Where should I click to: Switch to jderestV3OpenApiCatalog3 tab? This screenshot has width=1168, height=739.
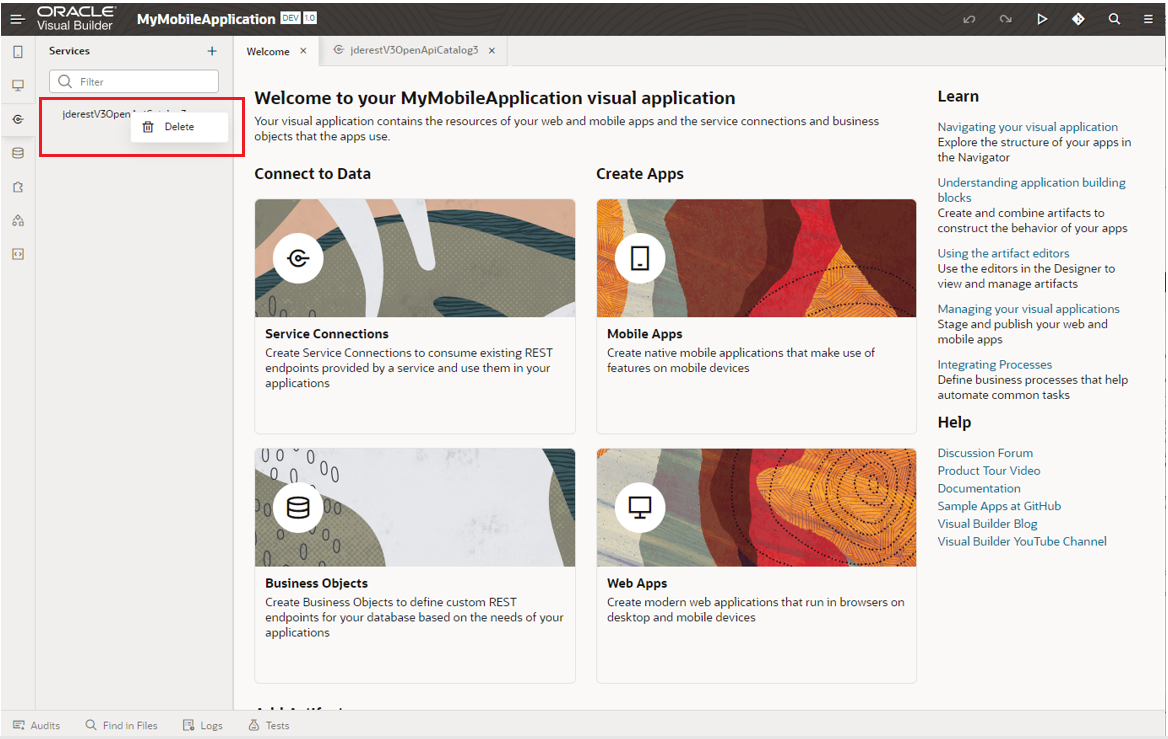click(414, 50)
